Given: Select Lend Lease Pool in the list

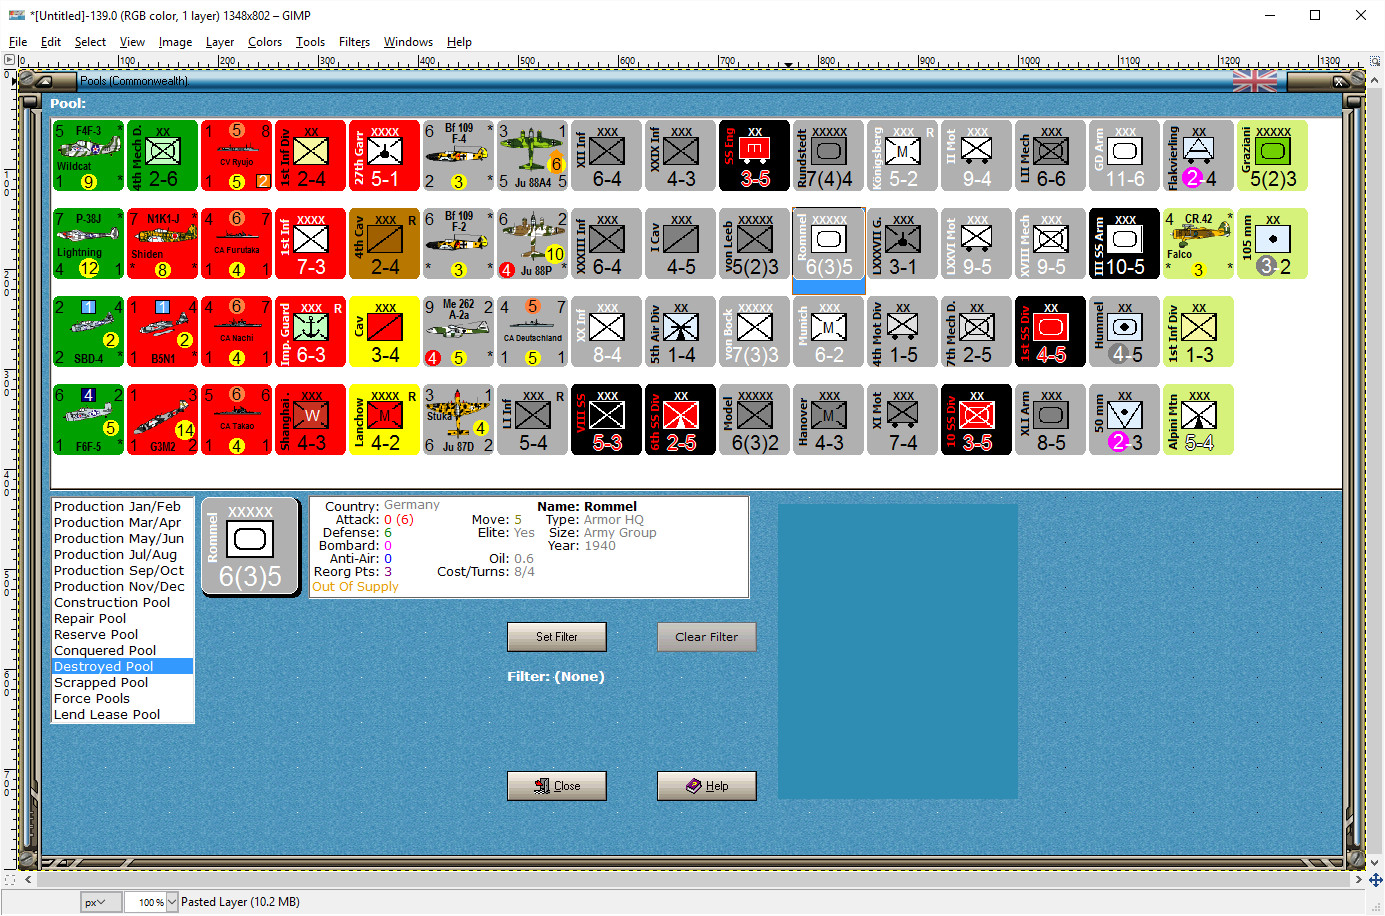Looking at the screenshot, I should [107, 715].
